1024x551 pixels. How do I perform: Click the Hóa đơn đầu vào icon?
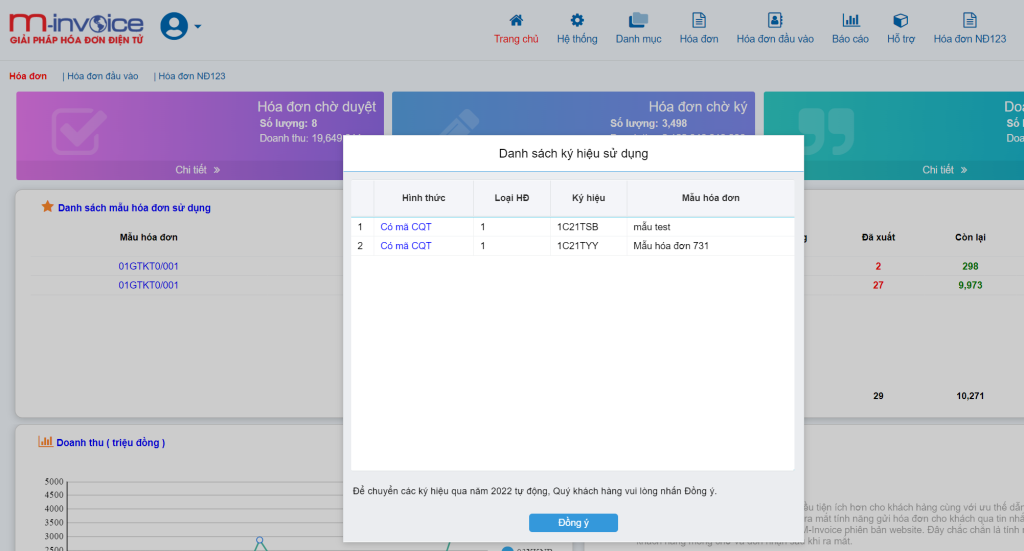click(775, 20)
